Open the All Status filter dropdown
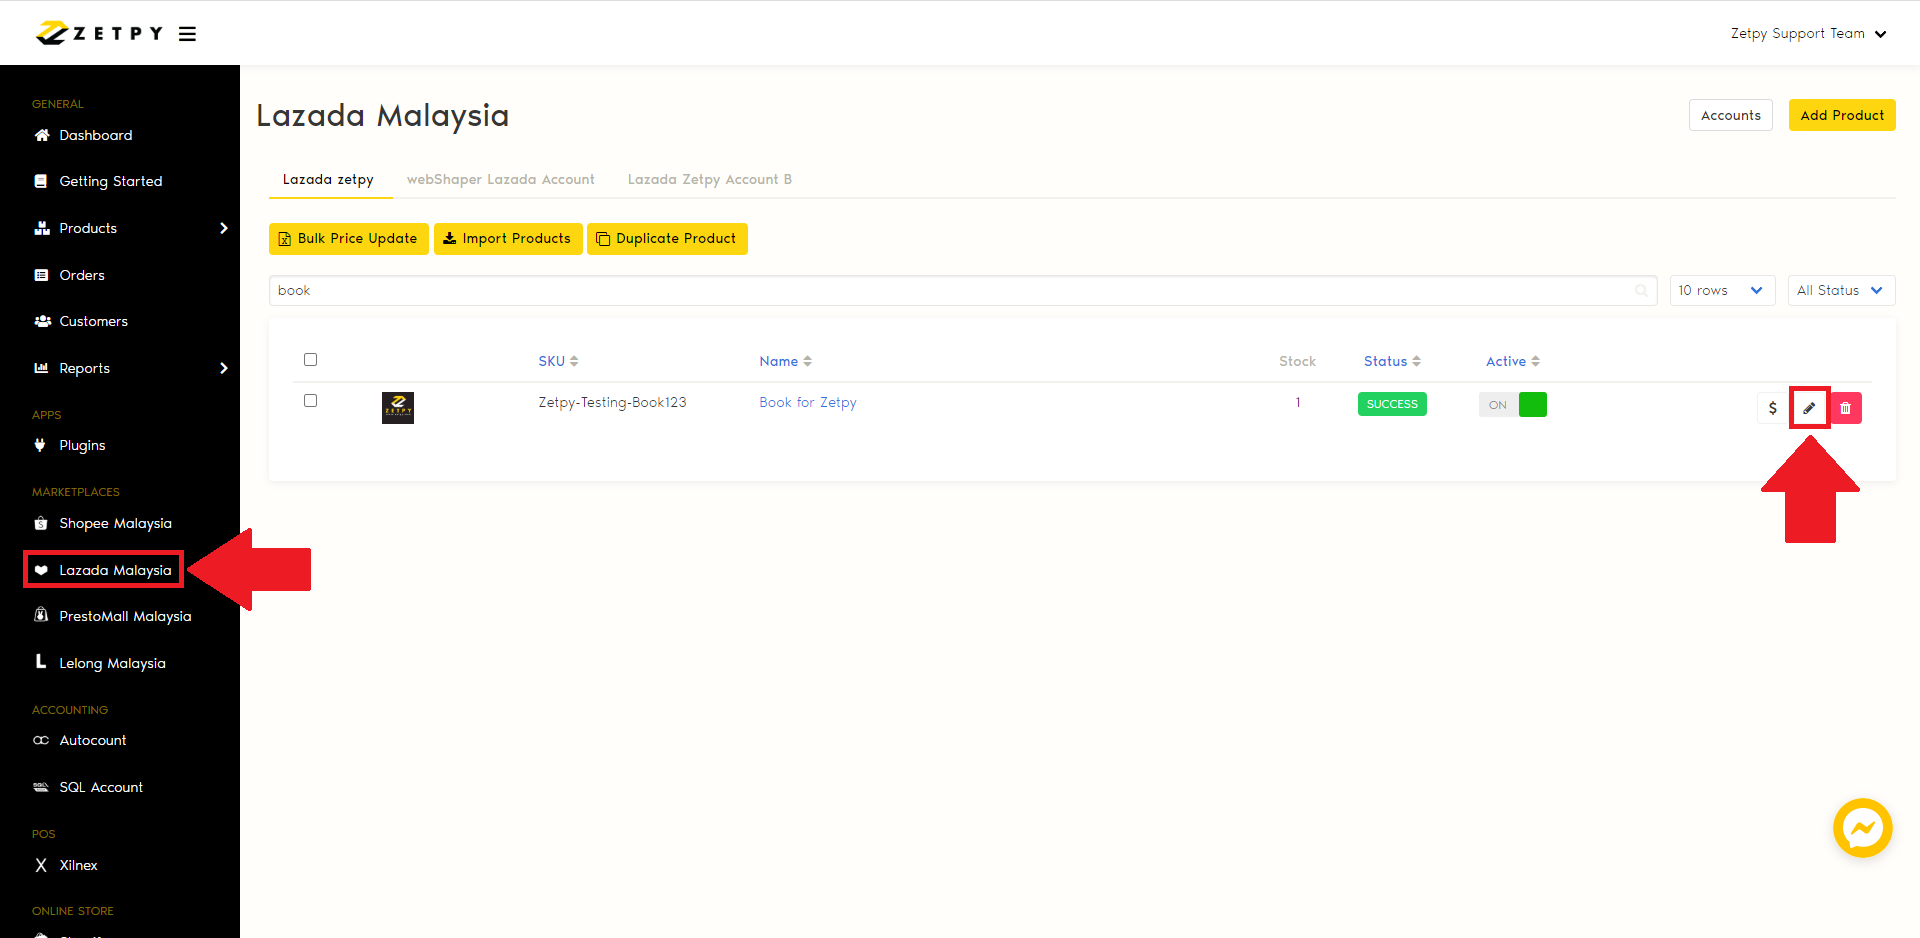 coord(1841,291)
